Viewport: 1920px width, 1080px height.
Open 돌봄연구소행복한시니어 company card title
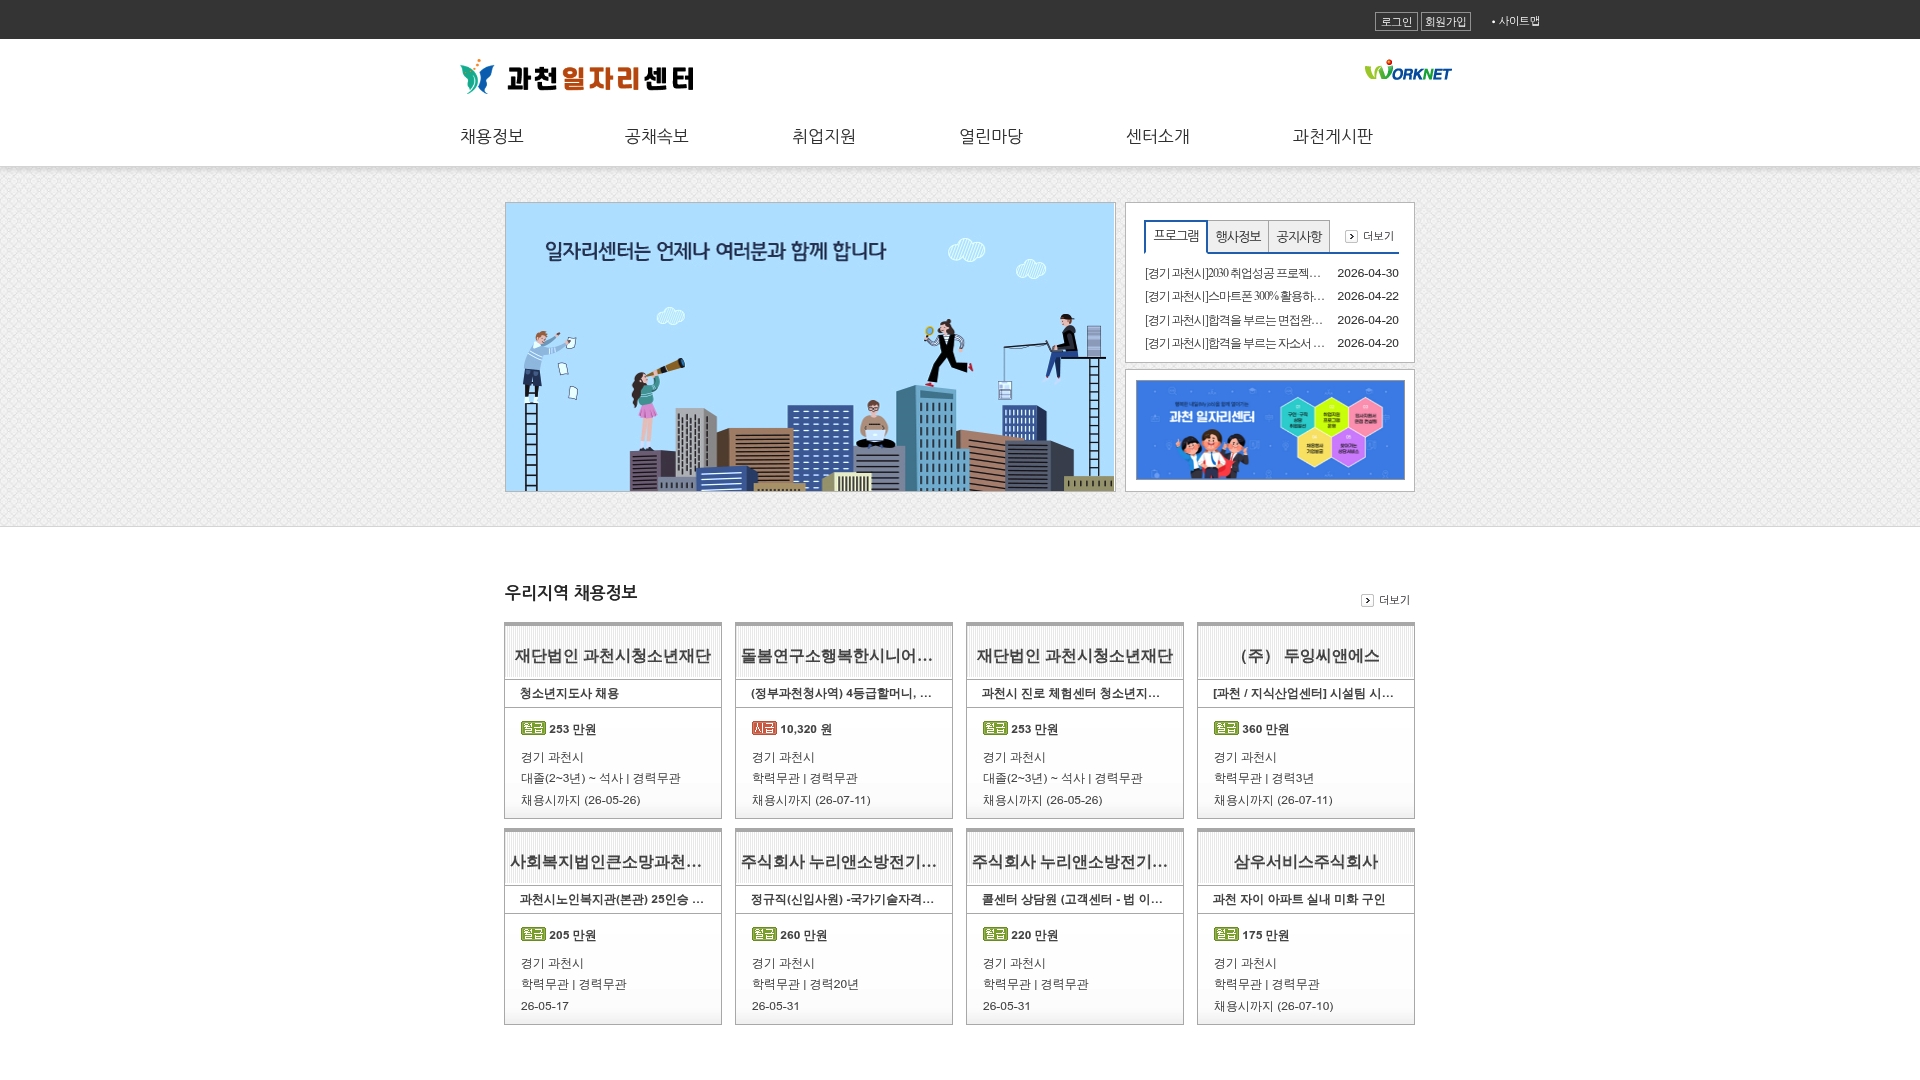(x=837, y=656)
